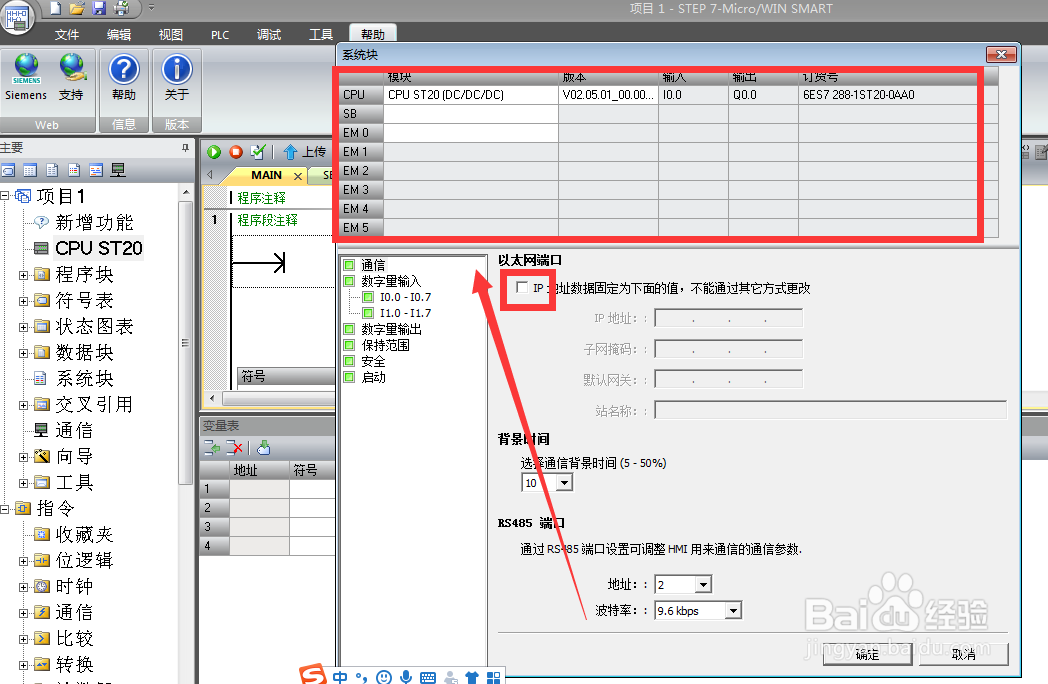Select CPU ST20 in project tree
Screen dimensions: 1048x684
tap(99, 248)
